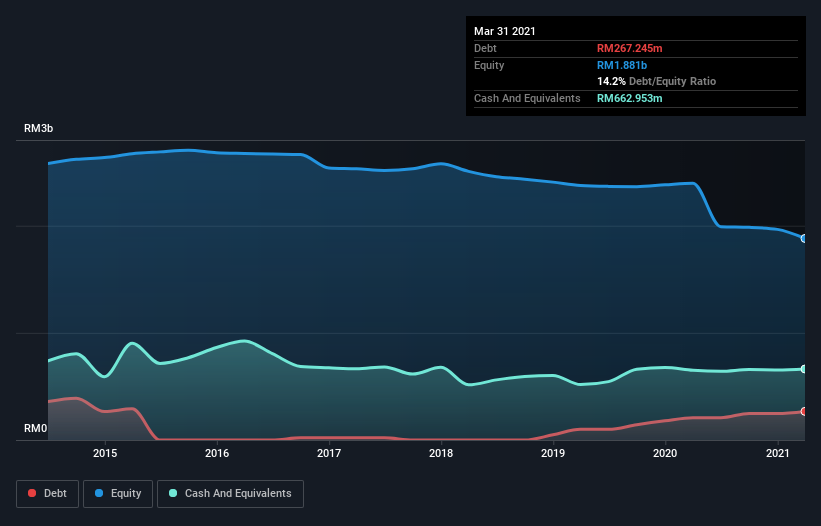
Task: Select the teal Cash endpoint marker
Action: (803, 369)
